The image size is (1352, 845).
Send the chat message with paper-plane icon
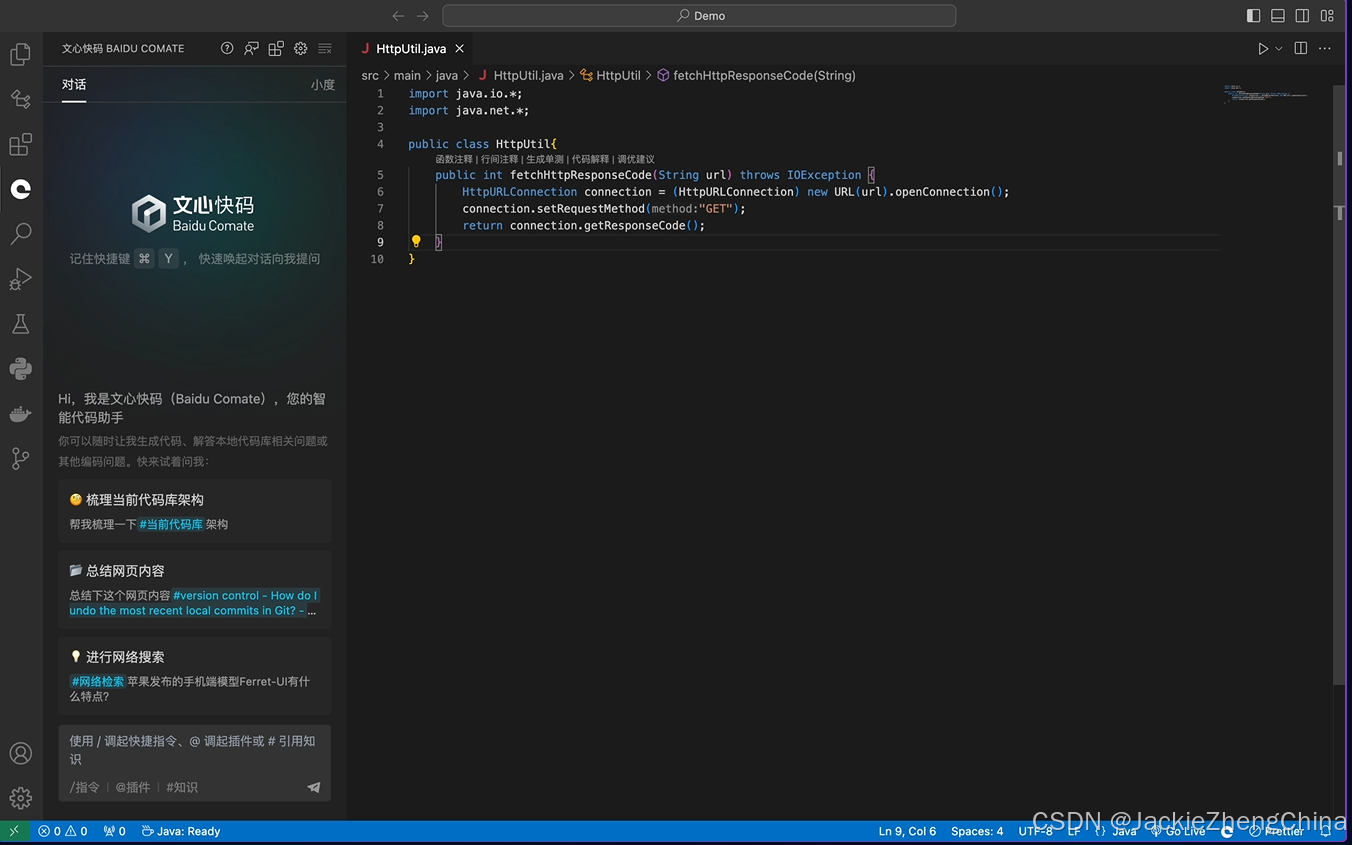tap(314, 787)
